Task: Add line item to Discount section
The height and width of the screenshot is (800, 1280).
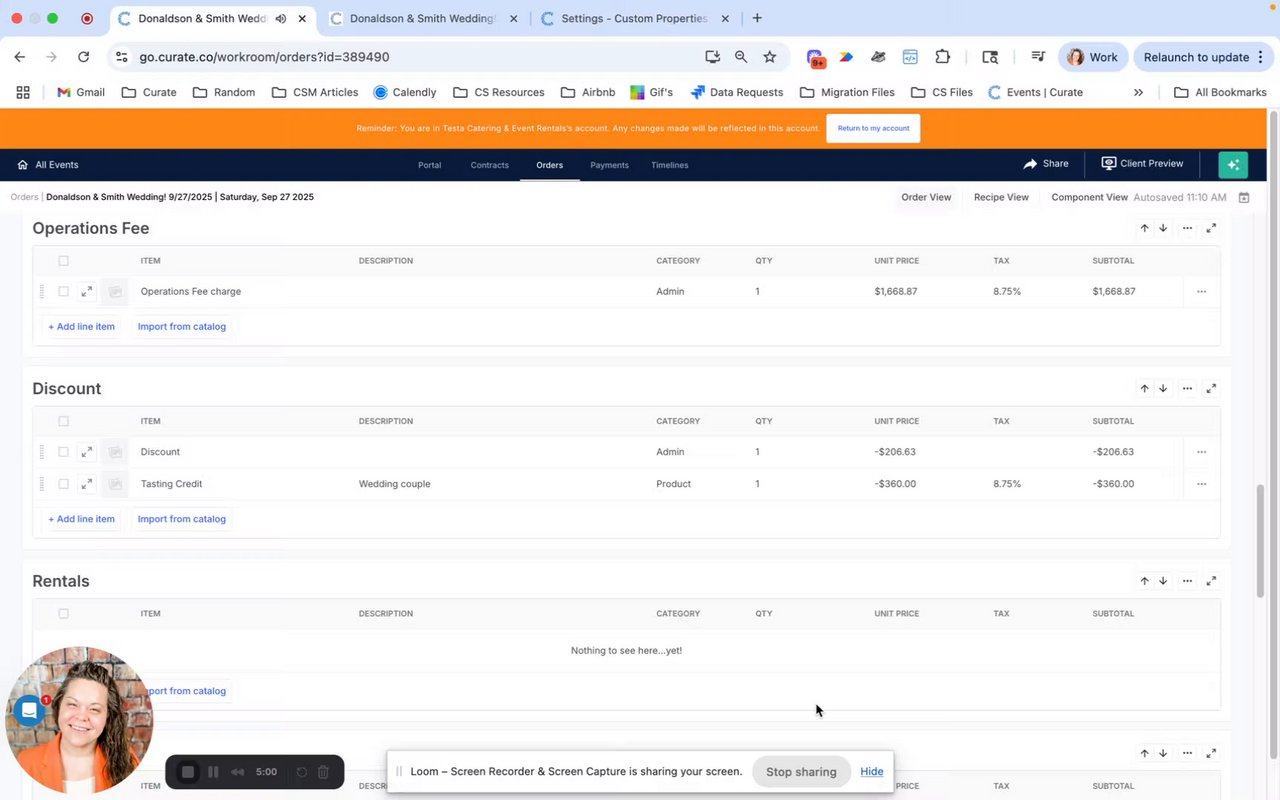Action: pos(81,519)
